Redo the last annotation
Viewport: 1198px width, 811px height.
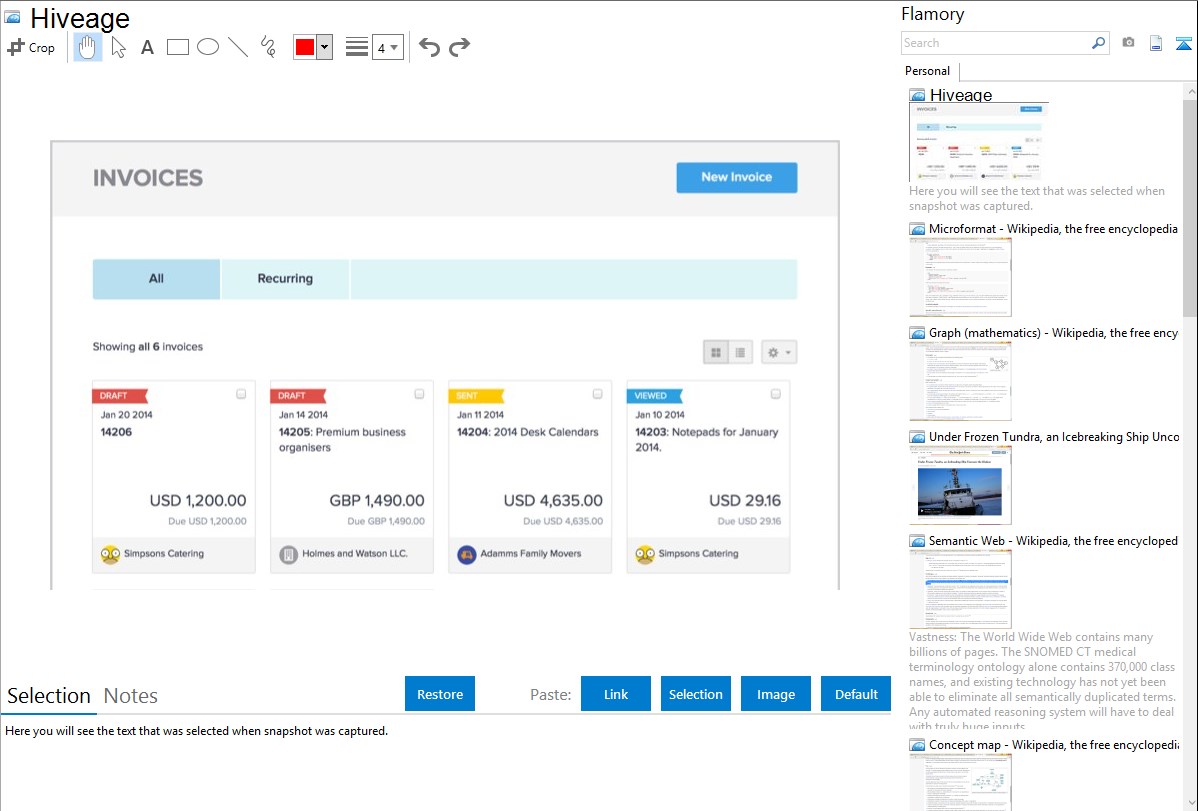(459, 47)
